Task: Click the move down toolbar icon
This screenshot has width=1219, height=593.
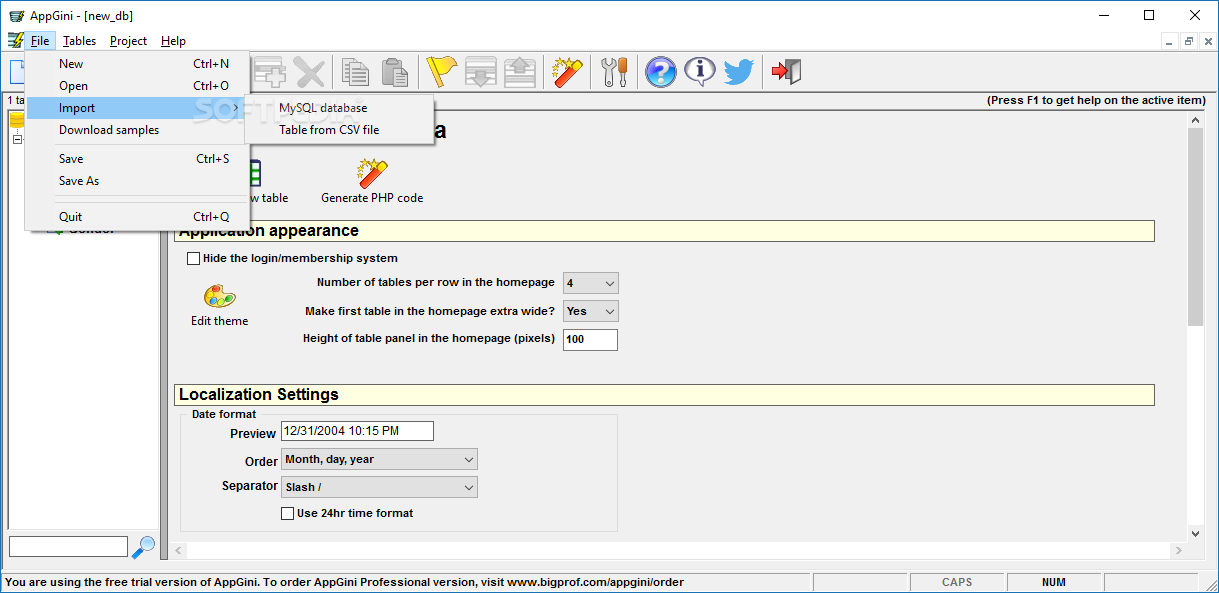Action: pos(481,72)
